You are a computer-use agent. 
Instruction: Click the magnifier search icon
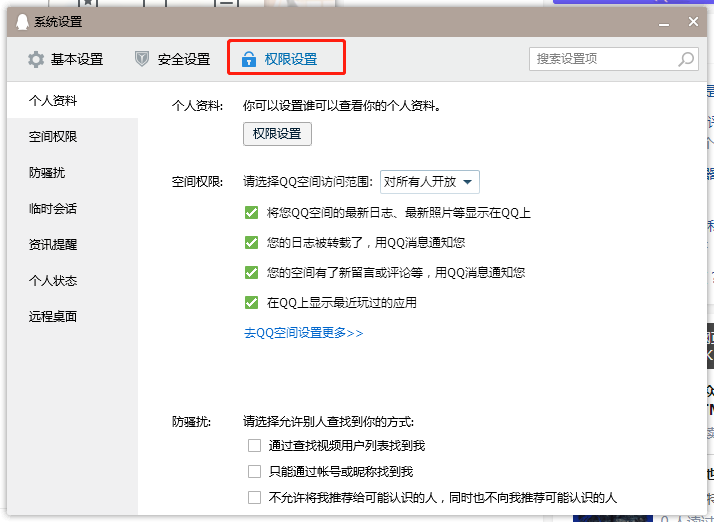coord(686,59)
